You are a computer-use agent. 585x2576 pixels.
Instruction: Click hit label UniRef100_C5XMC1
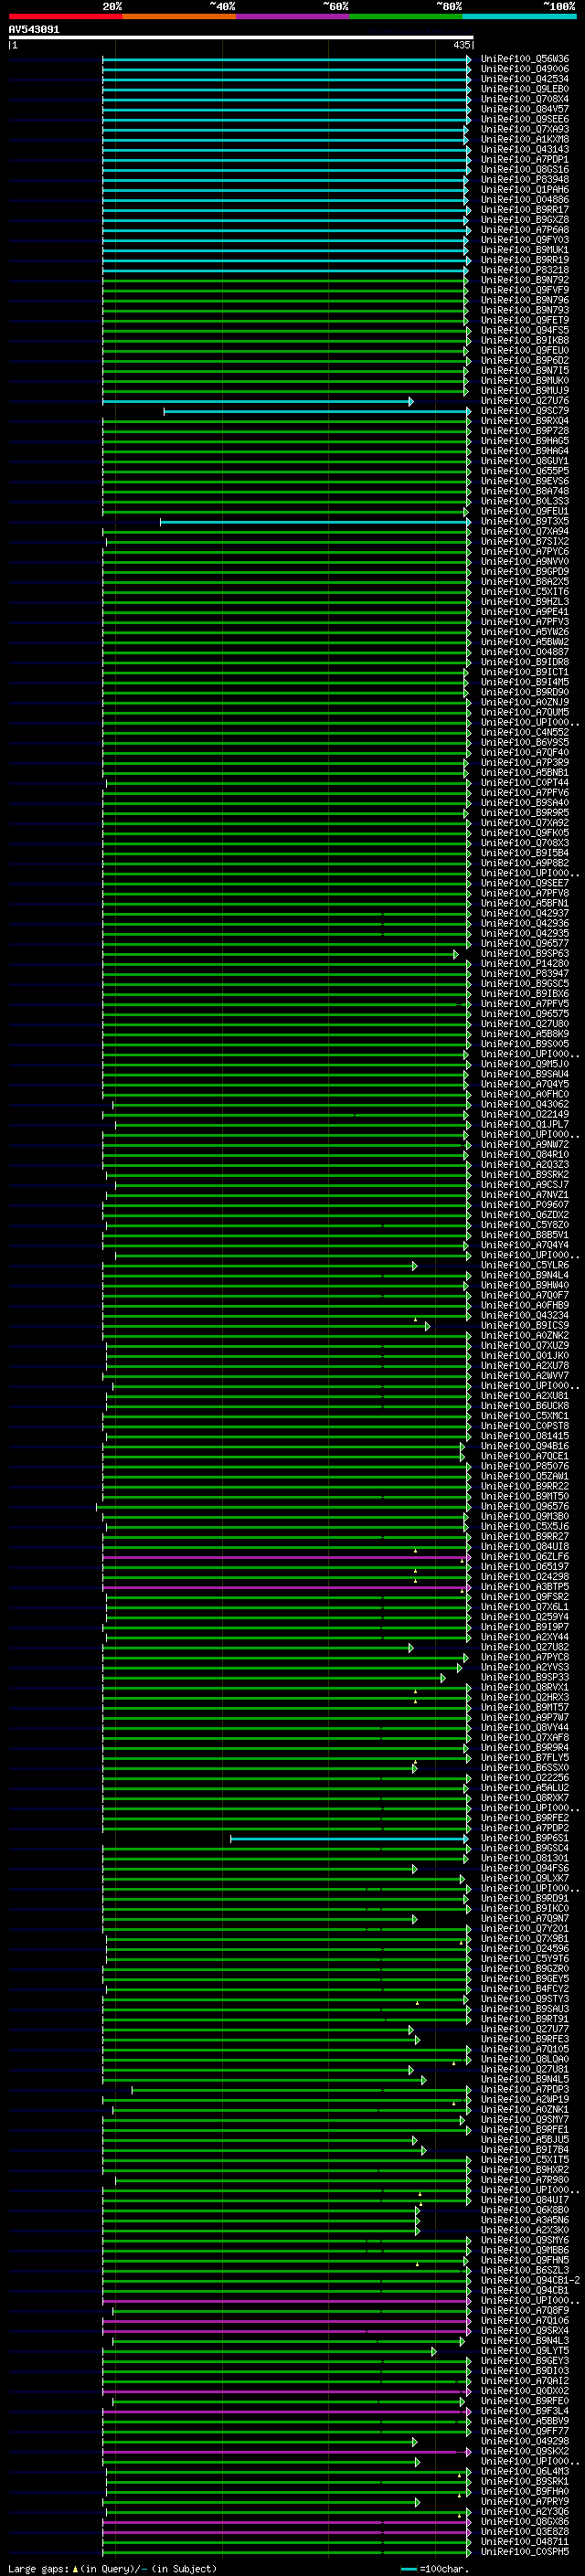(525, 1415)
